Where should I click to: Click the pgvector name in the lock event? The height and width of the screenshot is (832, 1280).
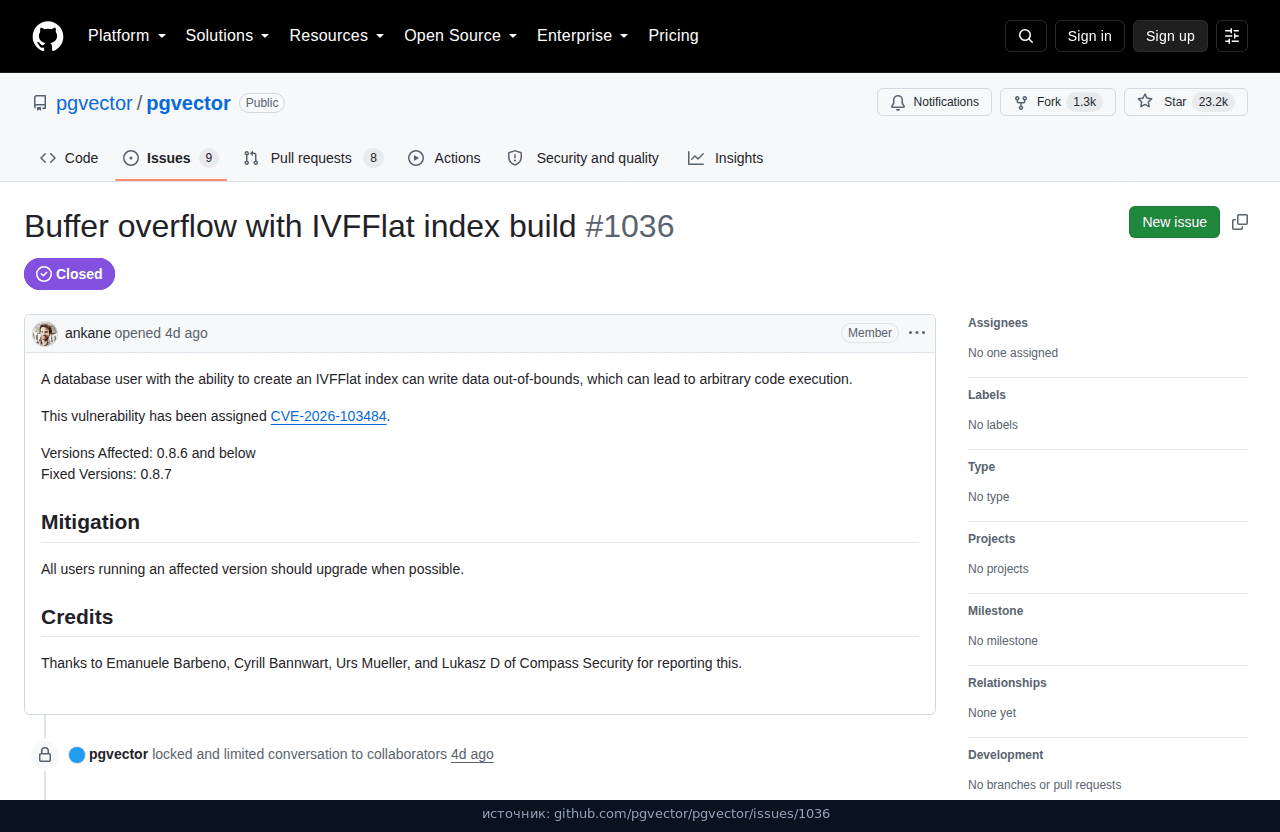point(119,754)
